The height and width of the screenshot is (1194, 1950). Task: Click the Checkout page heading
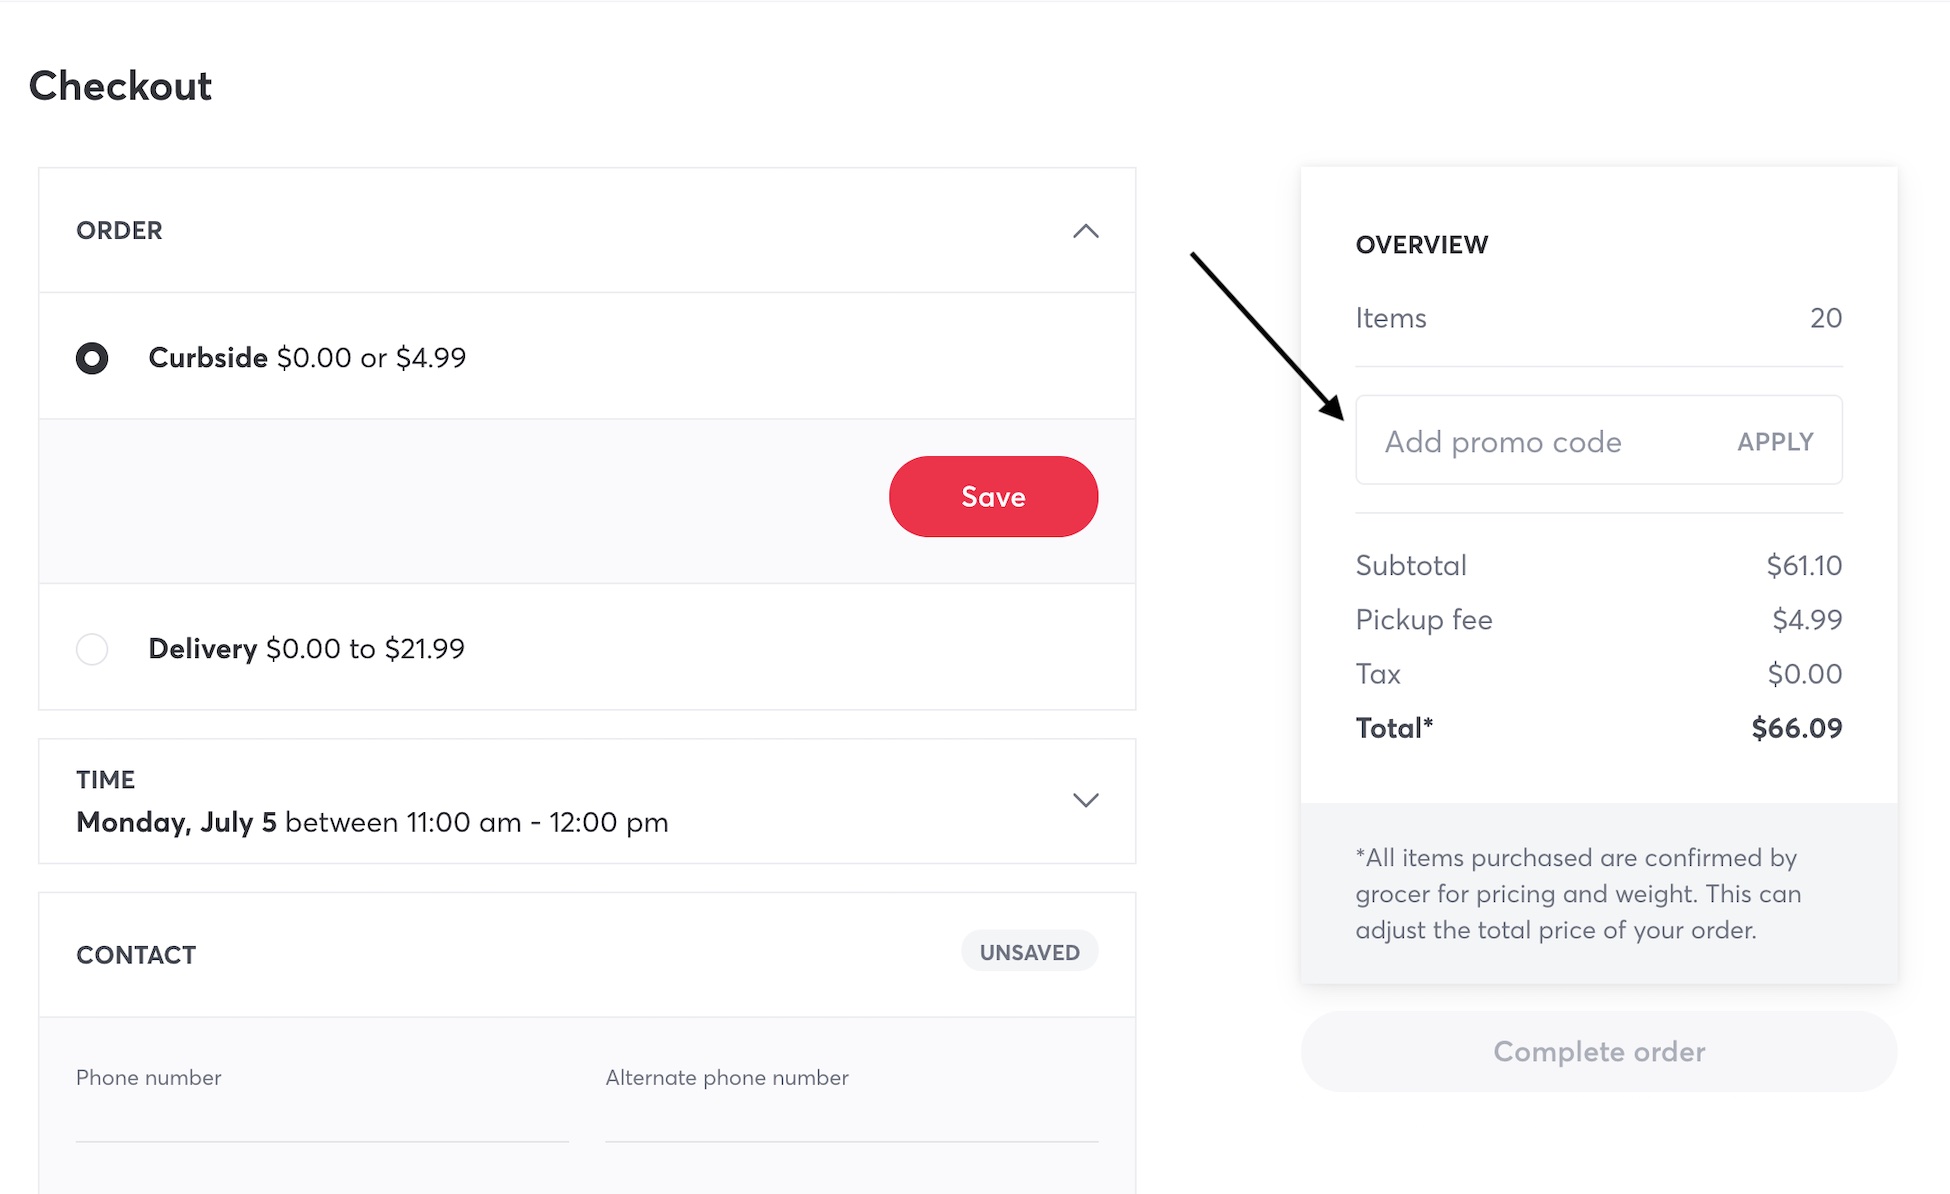pos(120,86)
